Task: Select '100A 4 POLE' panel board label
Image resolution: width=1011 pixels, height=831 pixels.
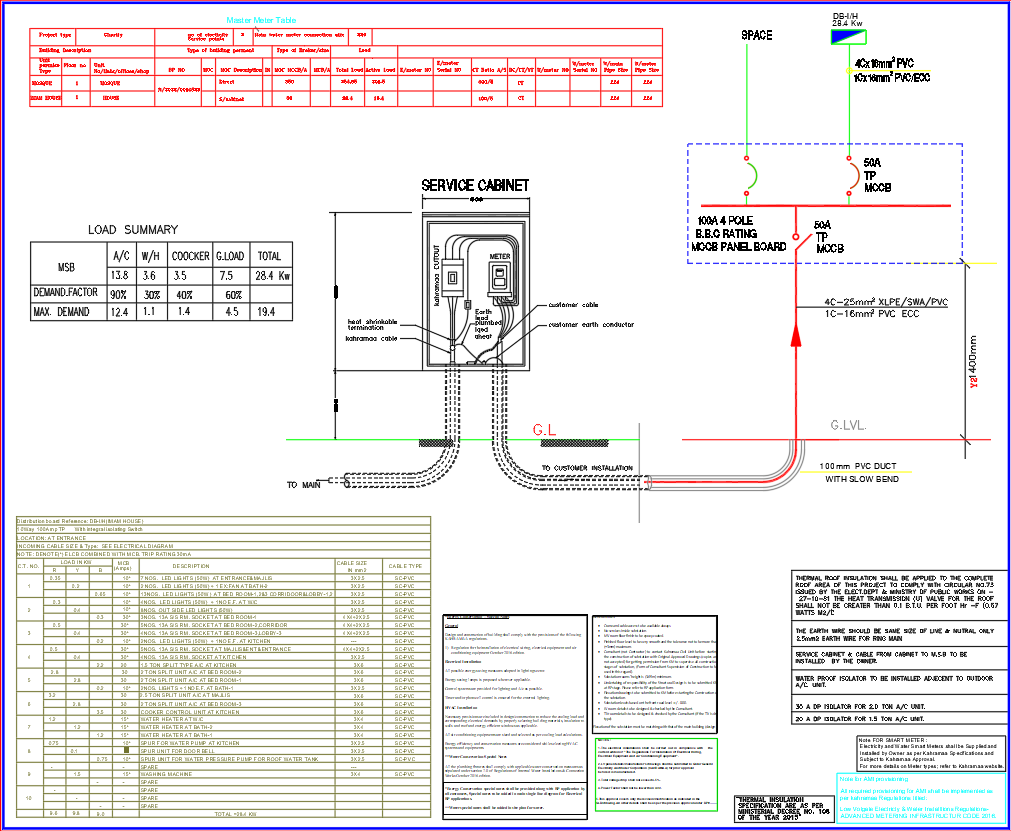Action: pos(725,220)
